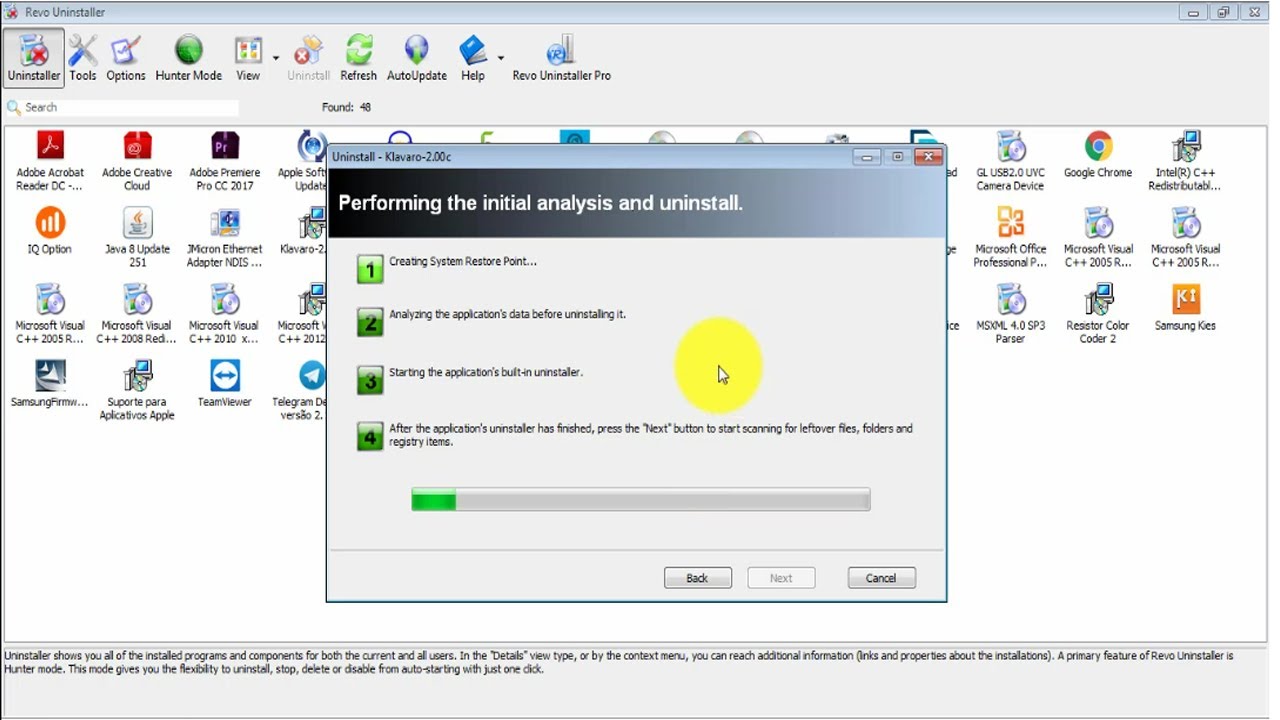Select the Uninstaller toolbar button
This screenshot has width=1280, height=720.
34,58
